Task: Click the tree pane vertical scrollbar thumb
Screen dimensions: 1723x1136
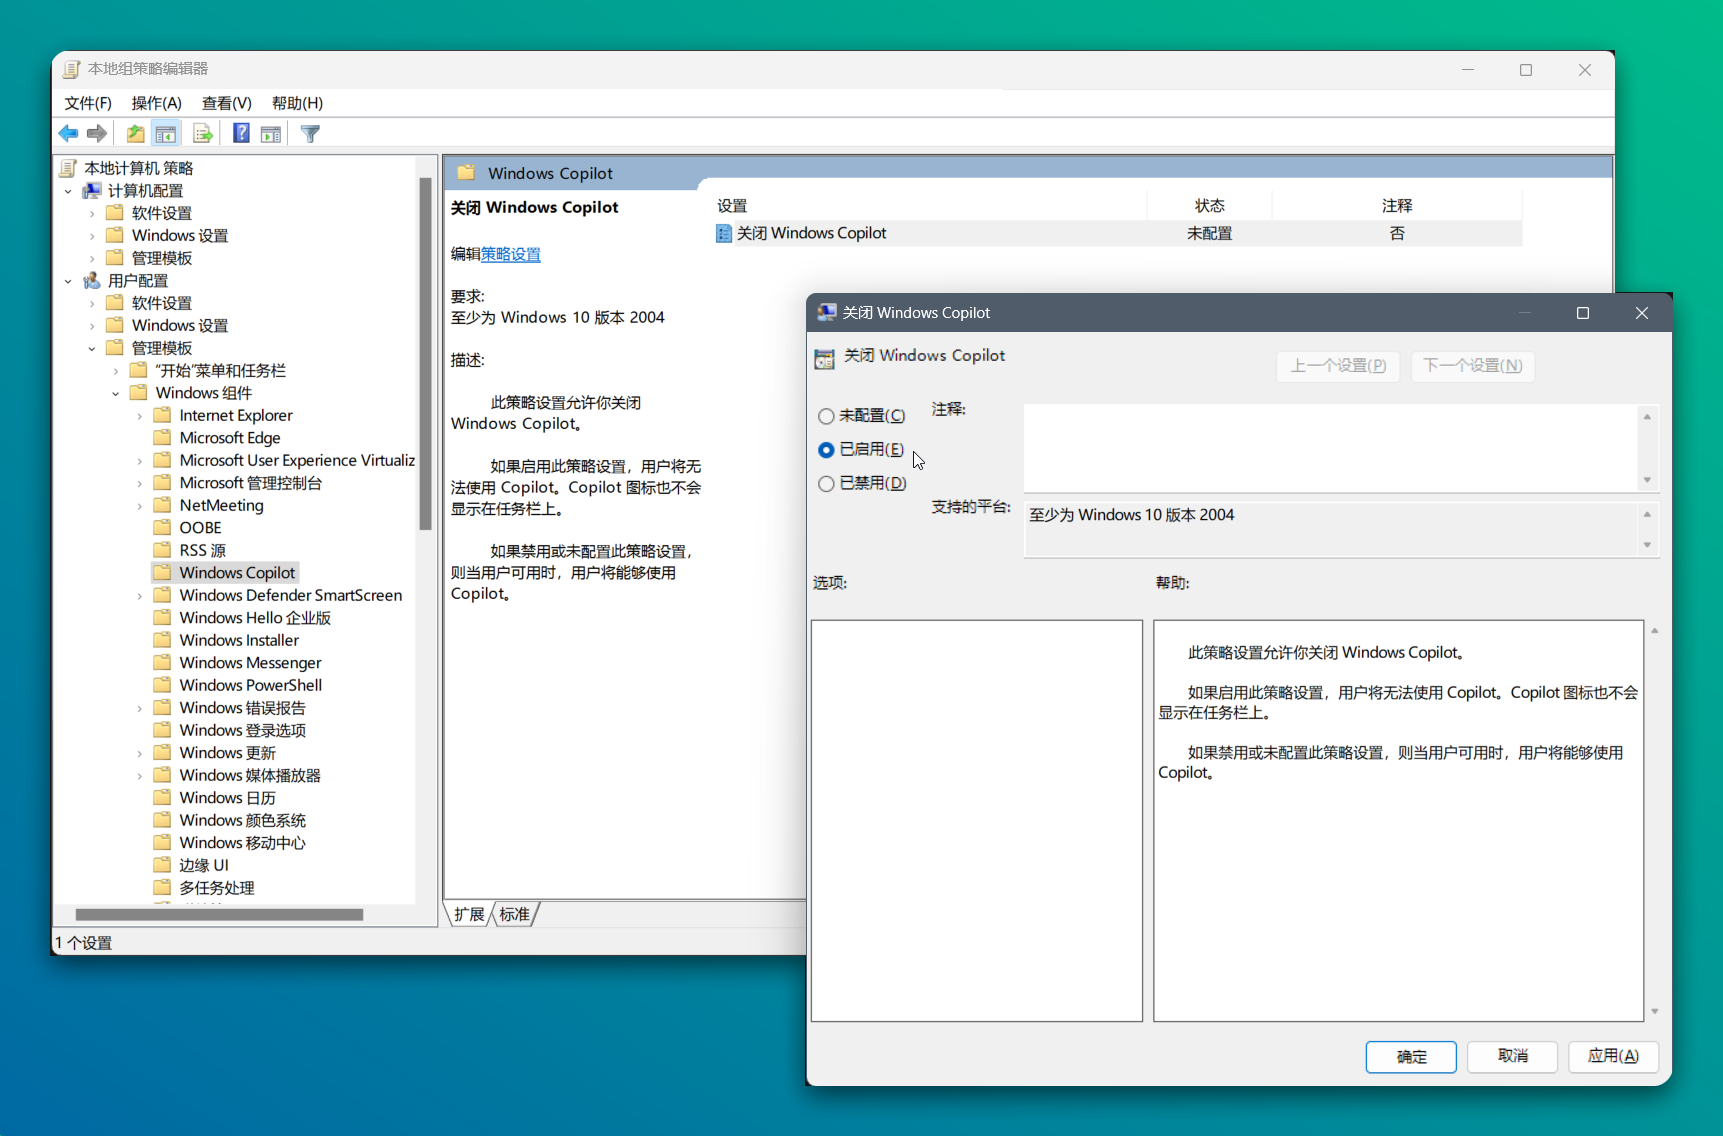Action: point(425,353)
